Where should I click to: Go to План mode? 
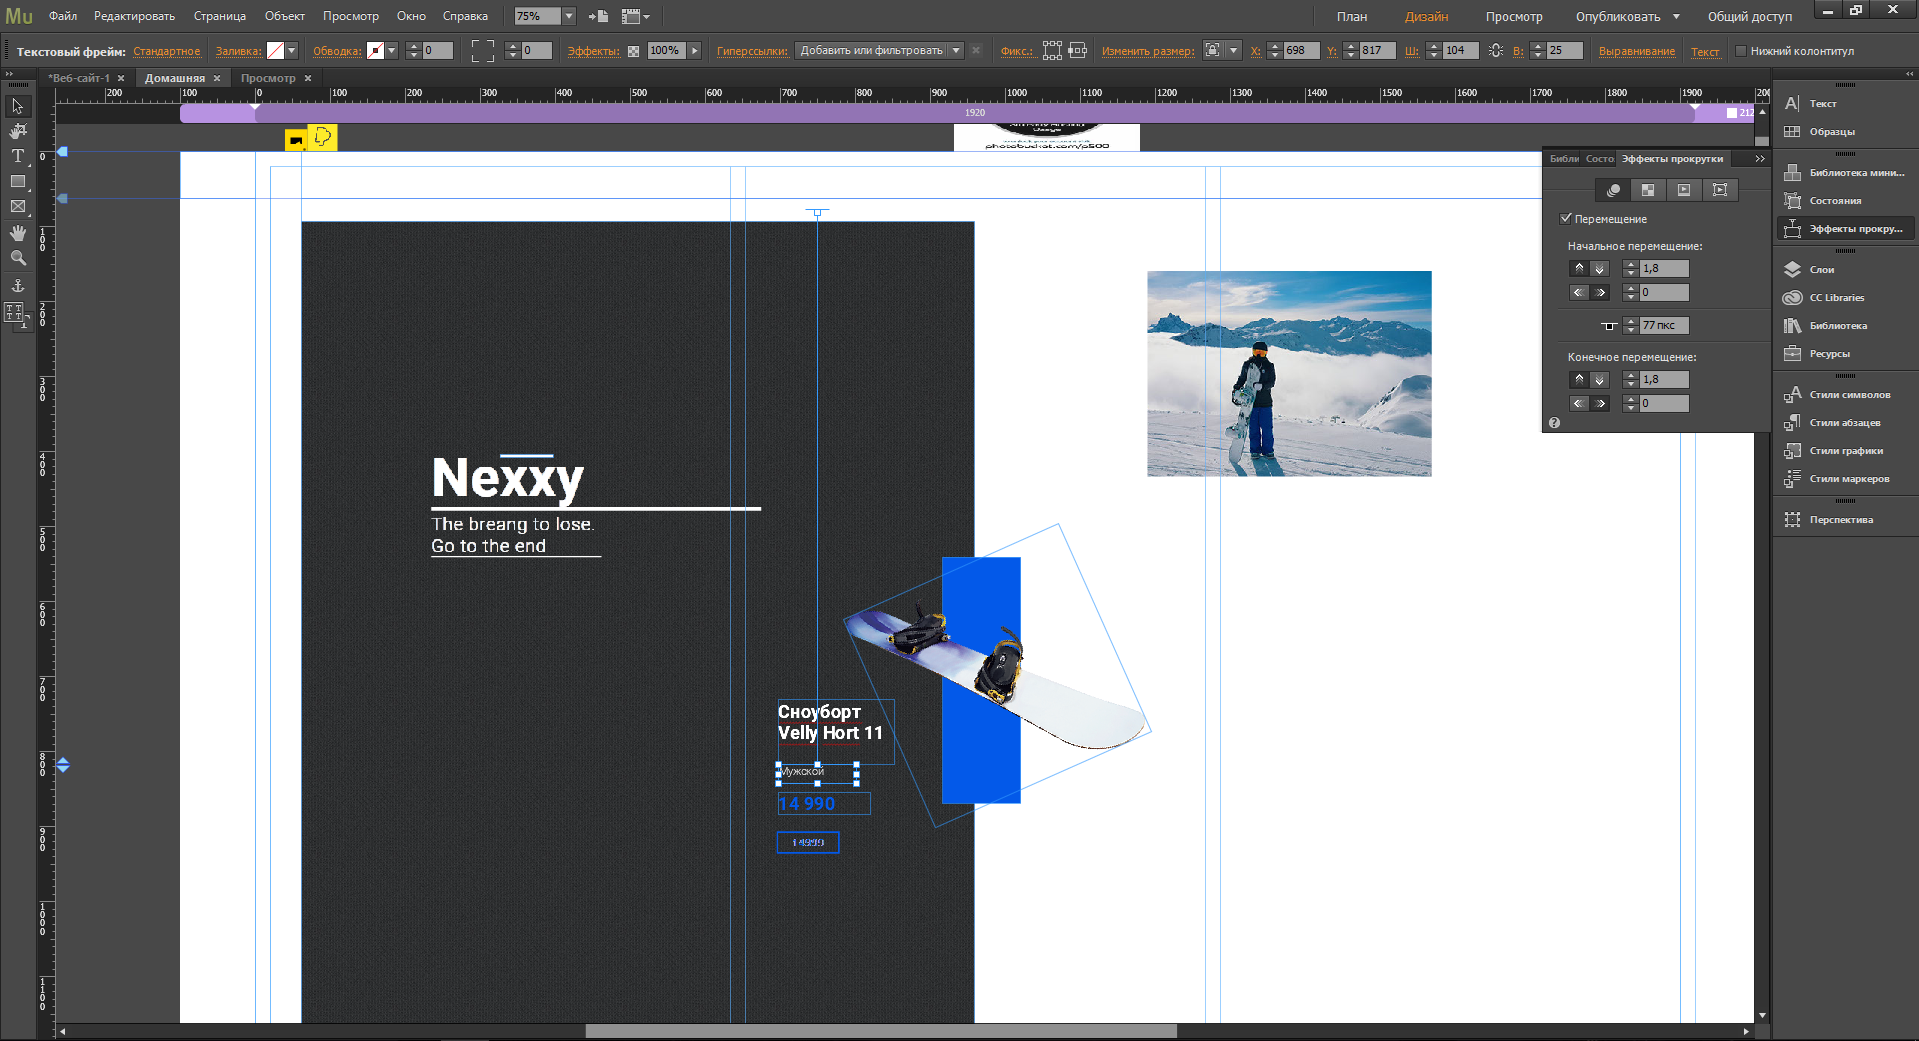1352,16
